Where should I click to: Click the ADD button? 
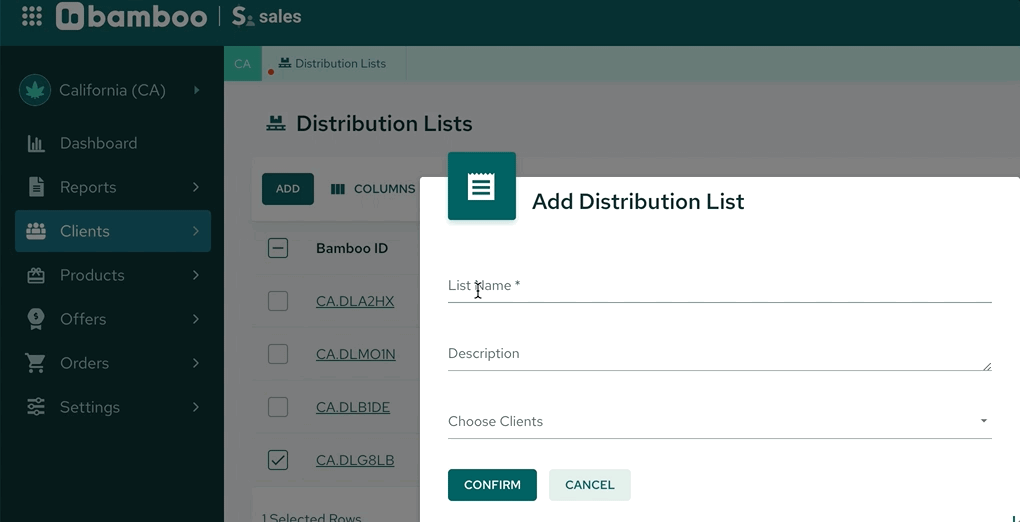pos(288,189)
